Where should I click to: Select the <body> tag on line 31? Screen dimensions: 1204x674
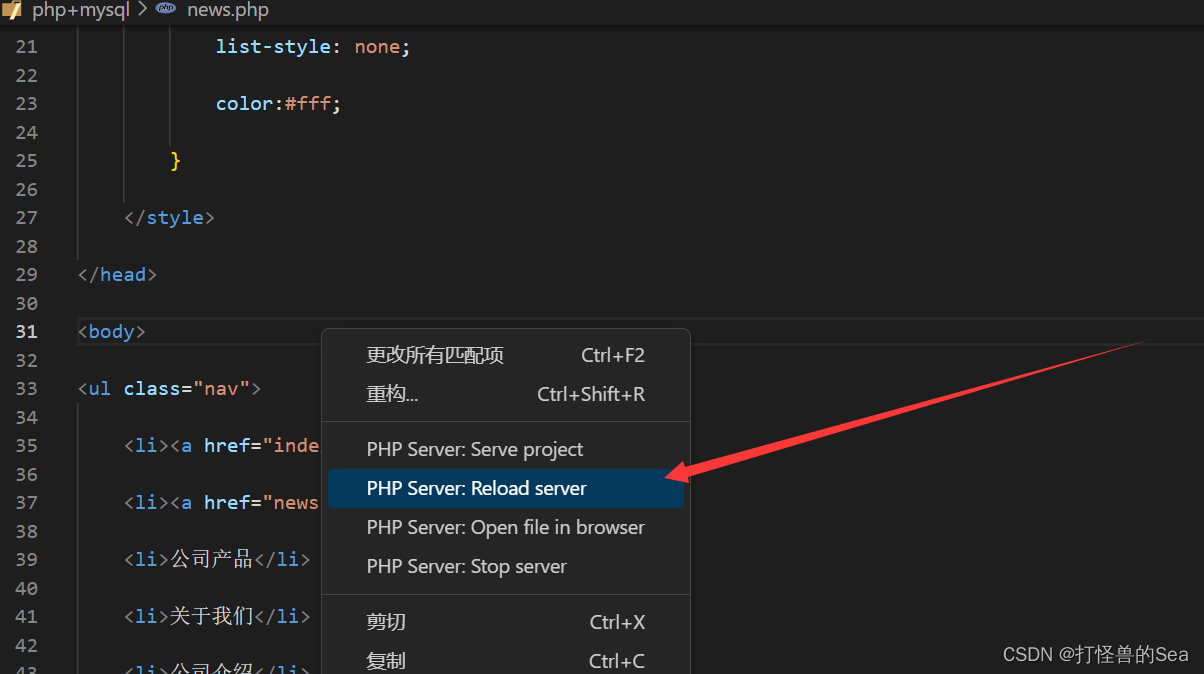tap(111, 331)
